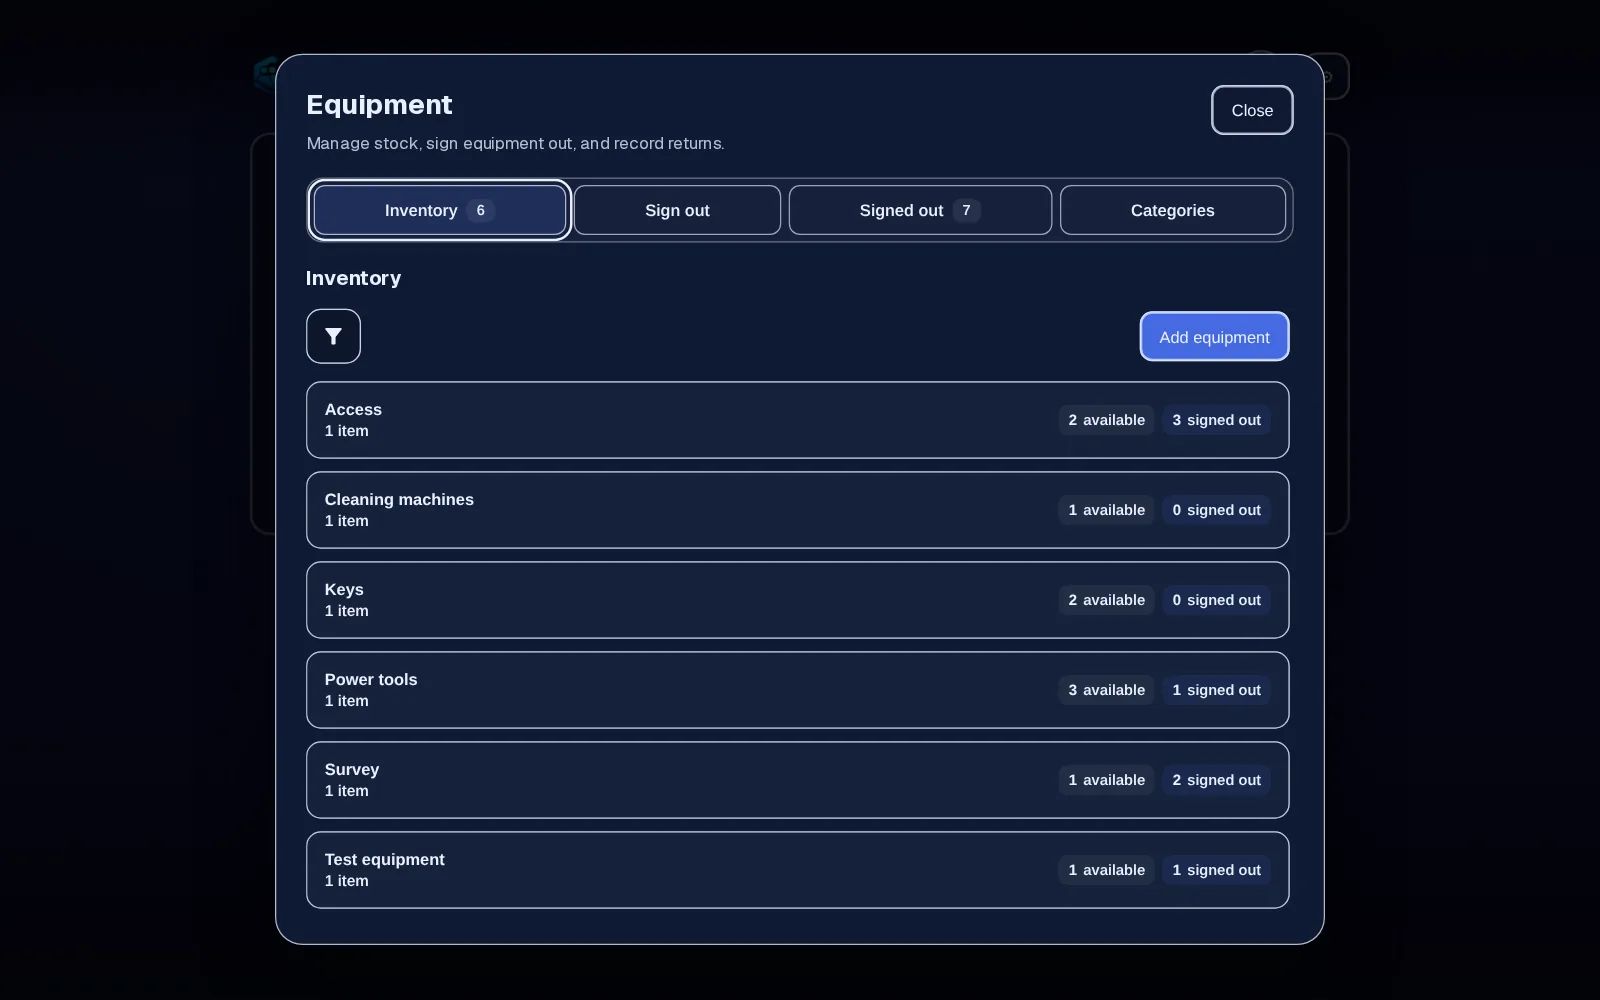Click the Survey '1 available' badge
The image size is (1600, 1000).
(x=1106, y=780)
